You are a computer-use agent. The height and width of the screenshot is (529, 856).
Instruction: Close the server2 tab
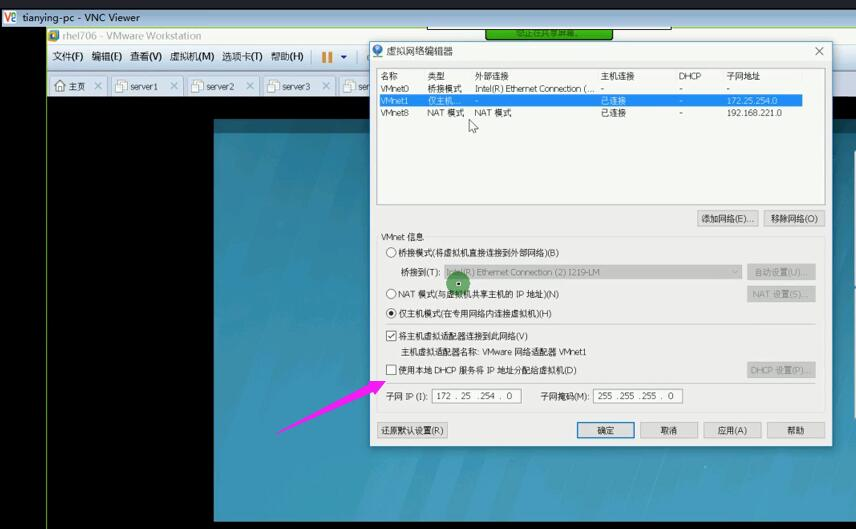point(249,86)
